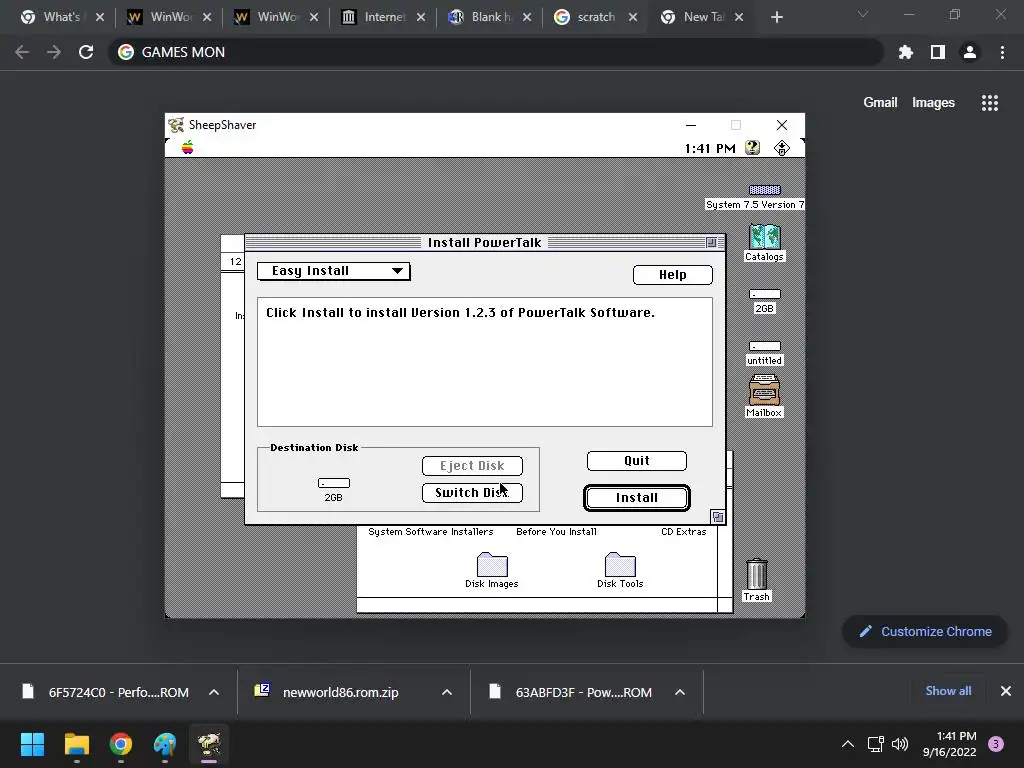Click the installer window resize box

coord(718,517)
